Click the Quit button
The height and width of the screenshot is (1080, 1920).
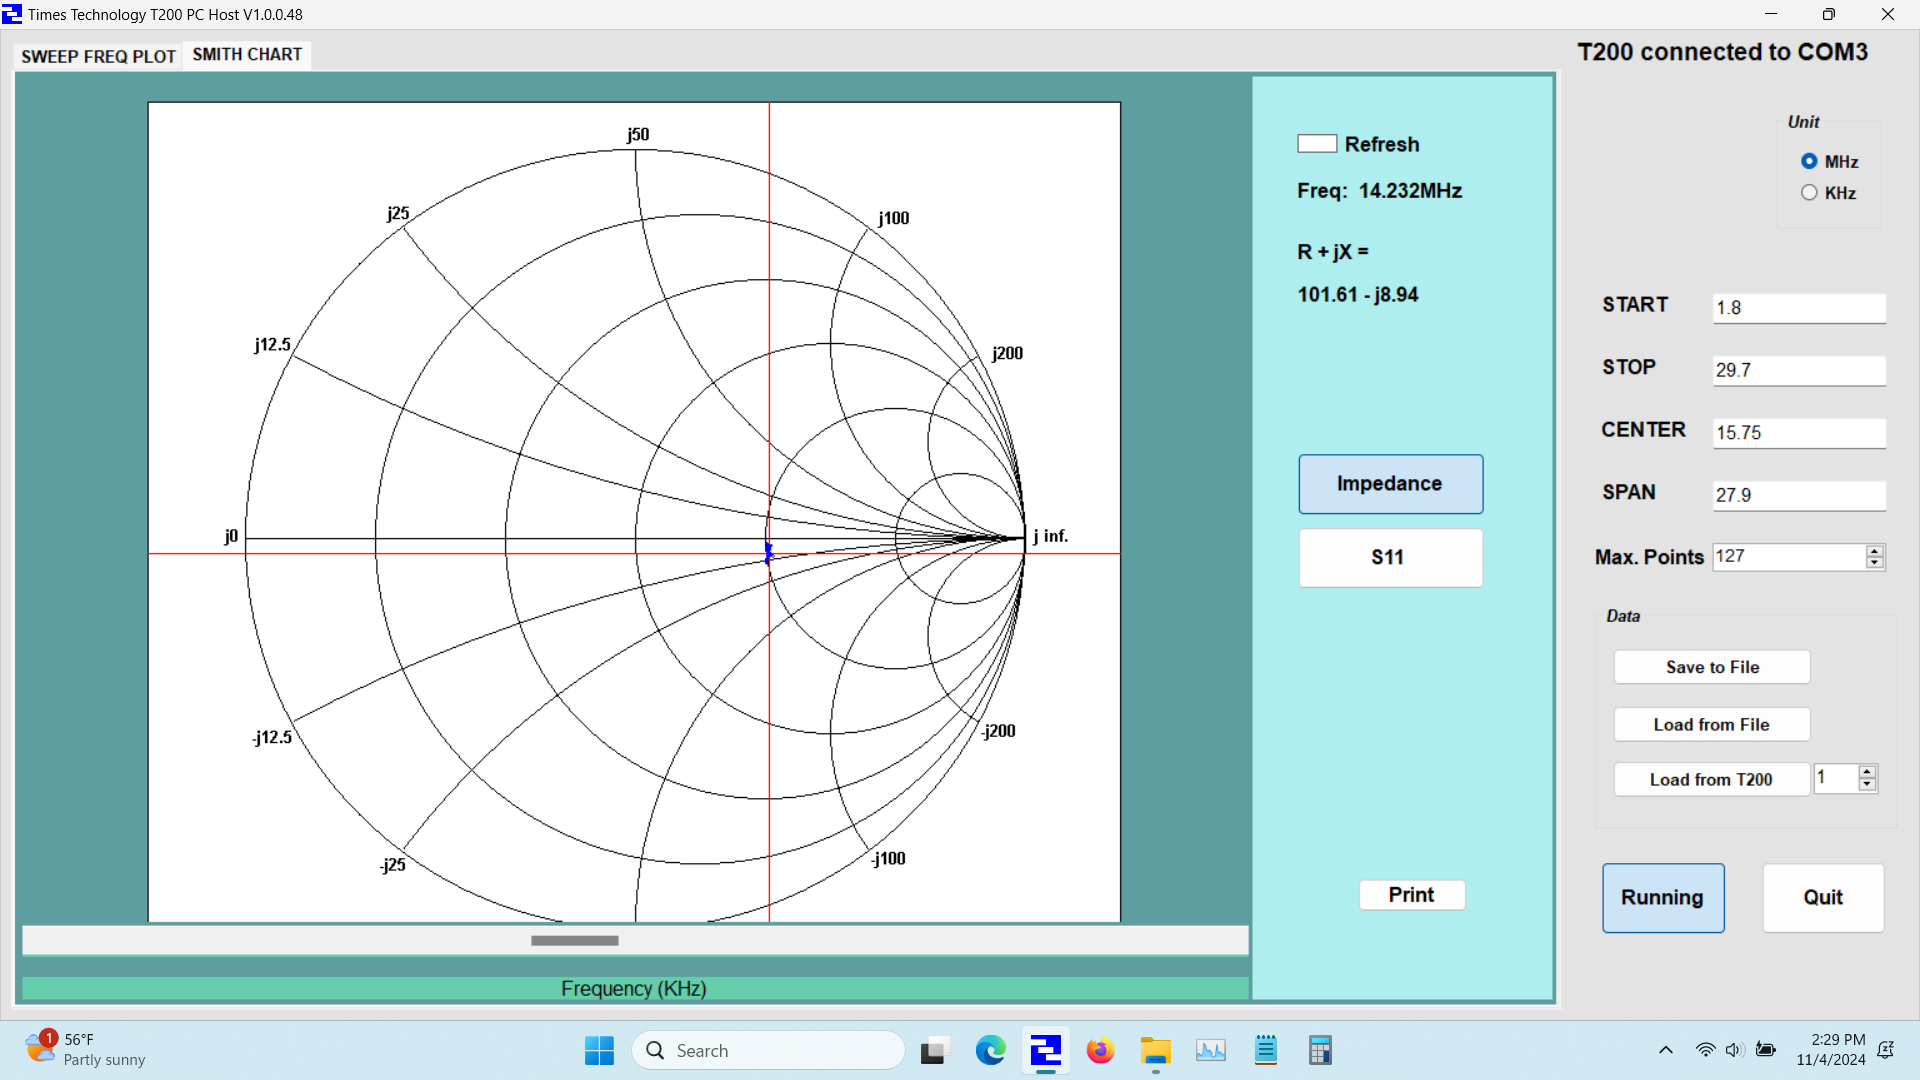coord(1823,898)
